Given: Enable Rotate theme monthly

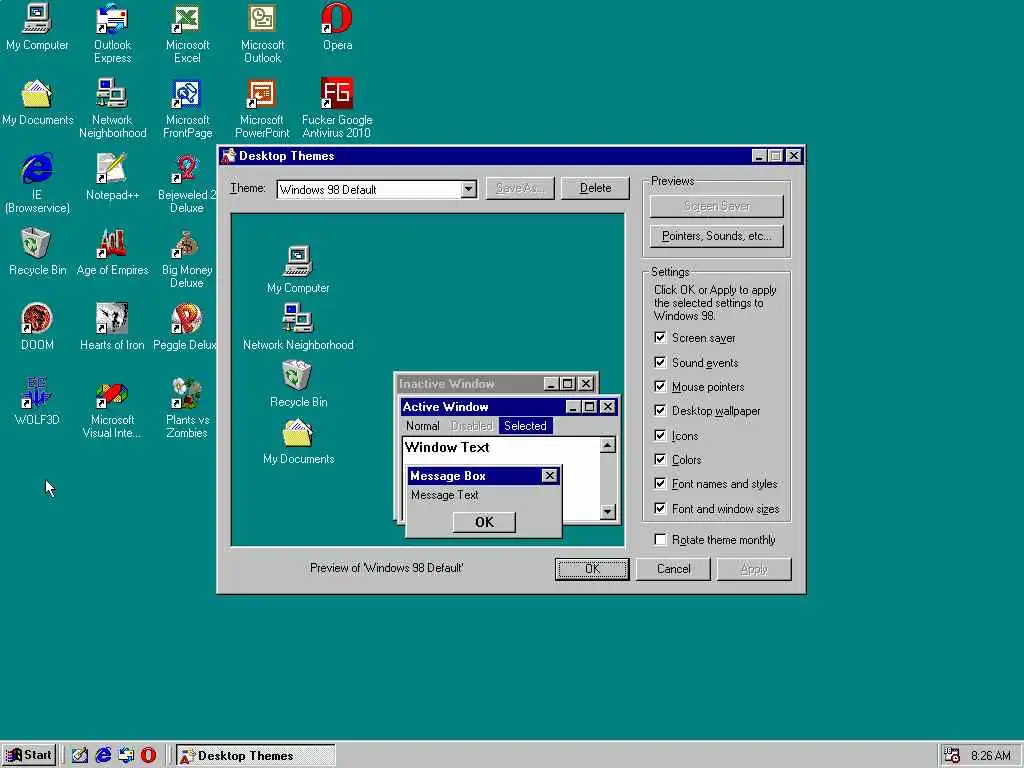Looking at the screenshot, I should (x=660, y=539).
